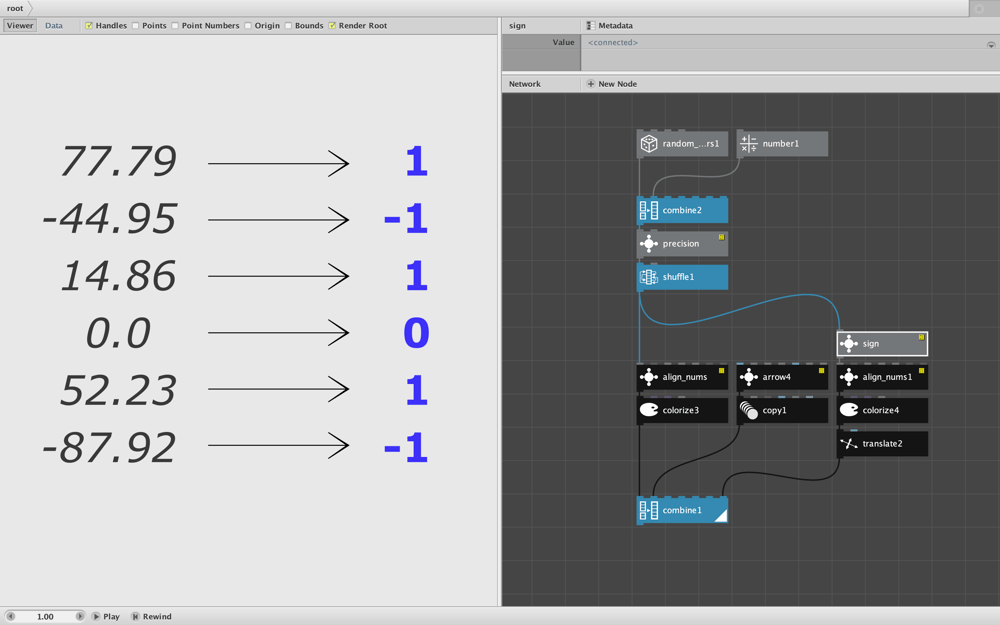
Task: Switch to the Data tab
Action: (x=54, y=26)
